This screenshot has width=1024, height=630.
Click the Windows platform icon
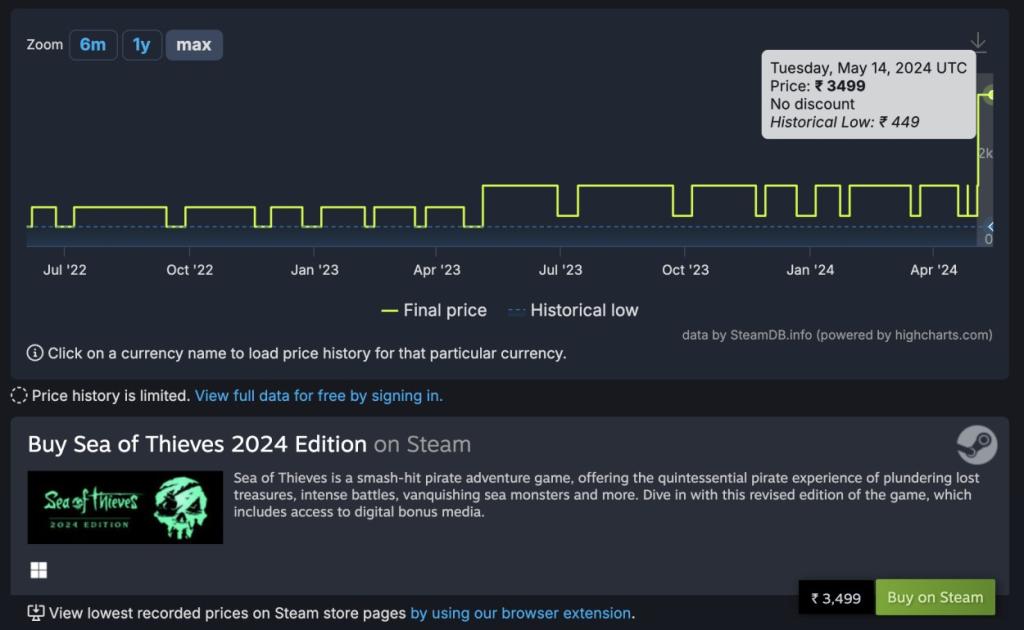tap(38, 570)
